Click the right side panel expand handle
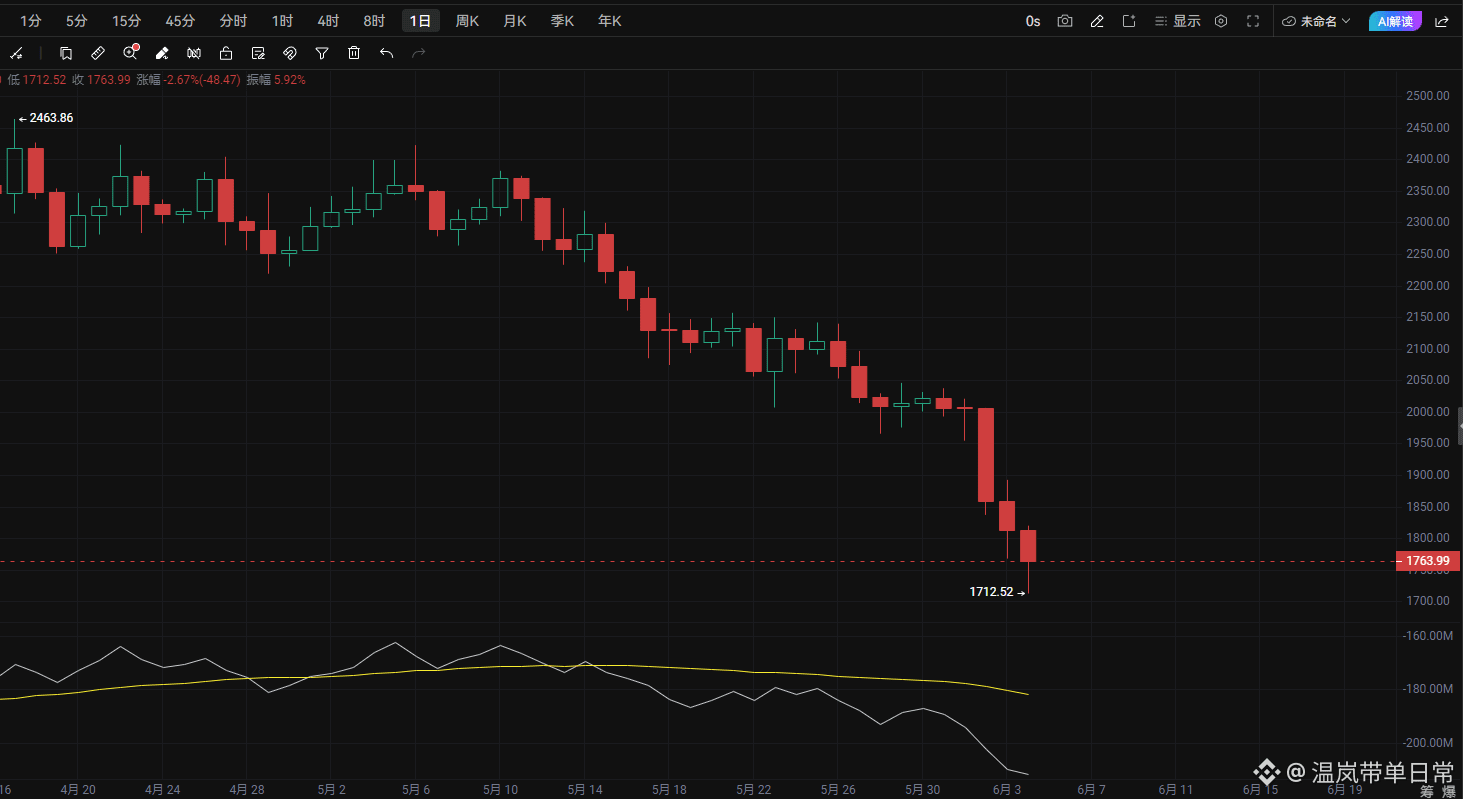1463x799 pixels. (1459, 425)
